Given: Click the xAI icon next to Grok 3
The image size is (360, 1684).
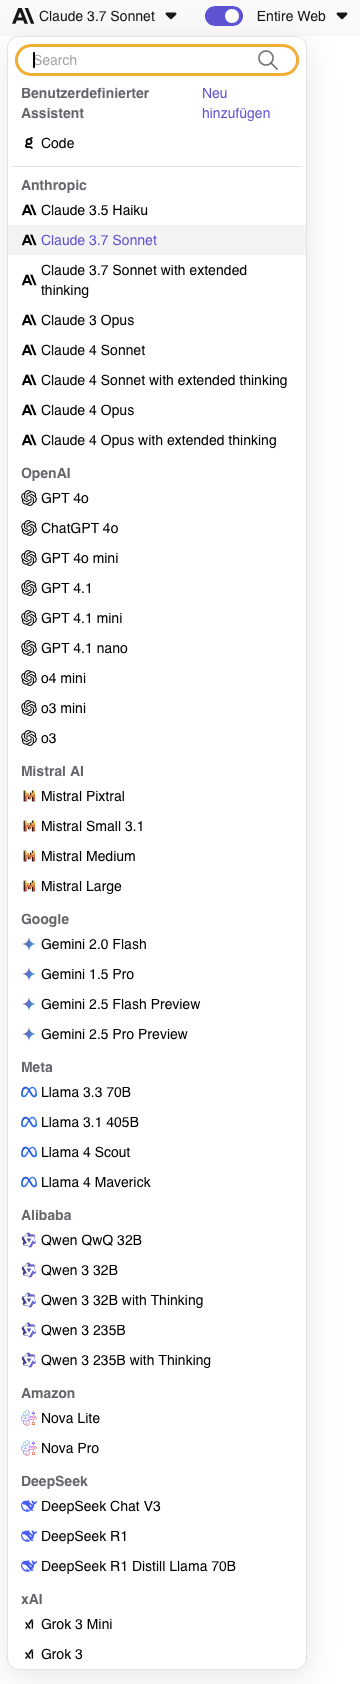Looking at the screenshot, I should pos(29,1654).
